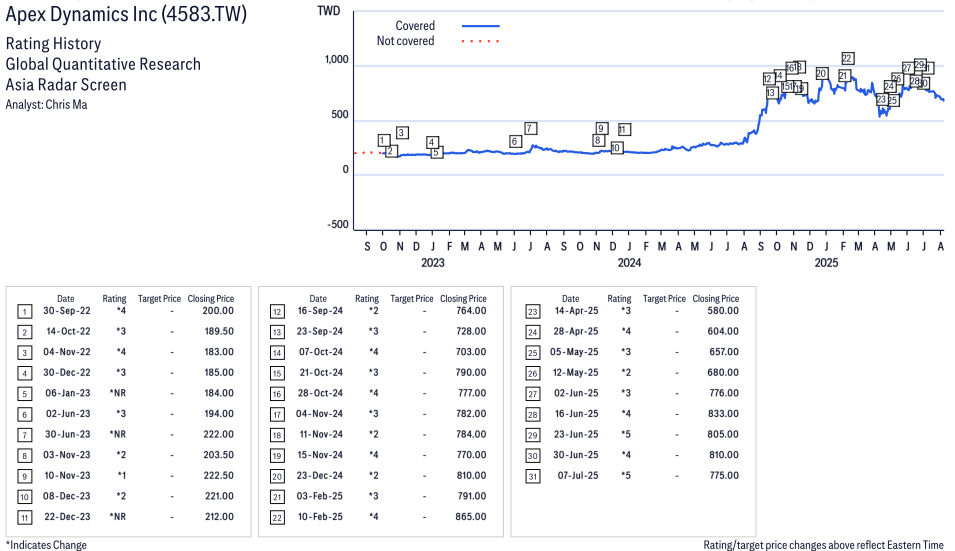Screen dimensions: 955x551
Task: Click the Covered legend label
Action: tap(415, 26)
